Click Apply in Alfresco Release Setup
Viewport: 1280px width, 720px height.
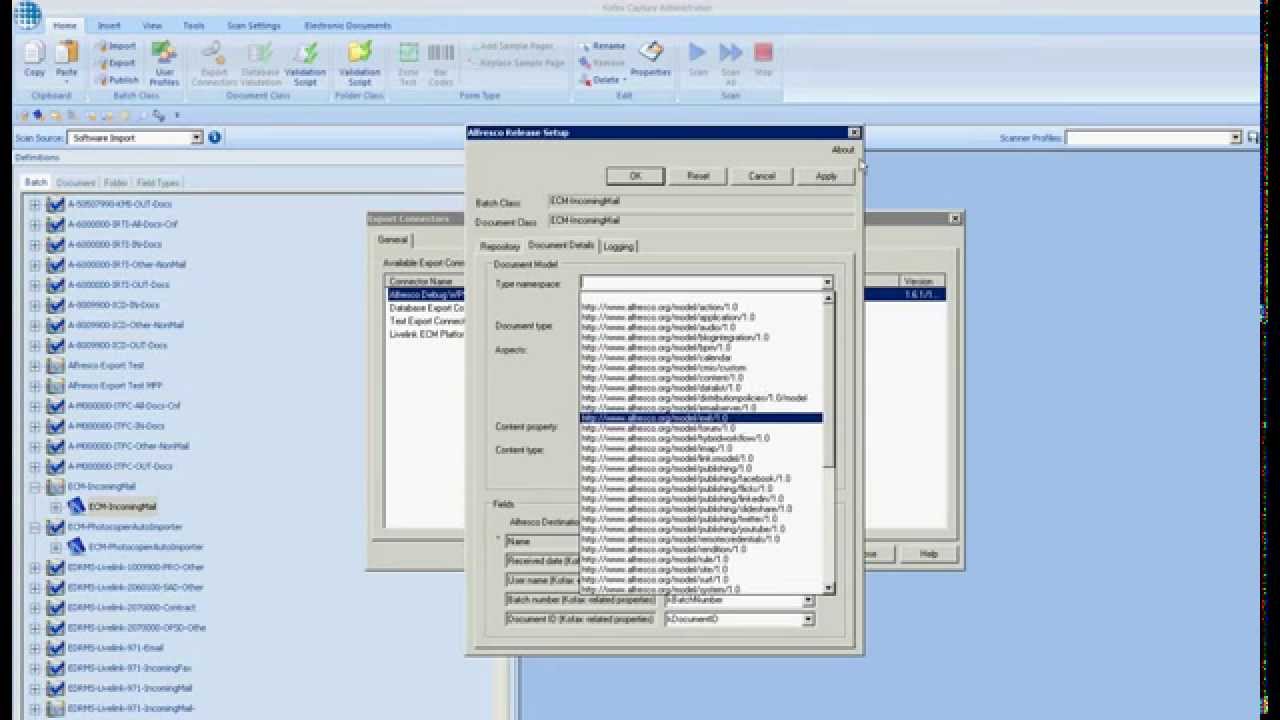click(x=826, y=176)
